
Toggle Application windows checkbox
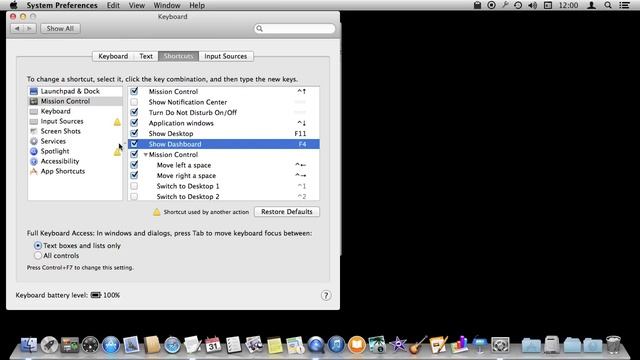click(134, 123)
